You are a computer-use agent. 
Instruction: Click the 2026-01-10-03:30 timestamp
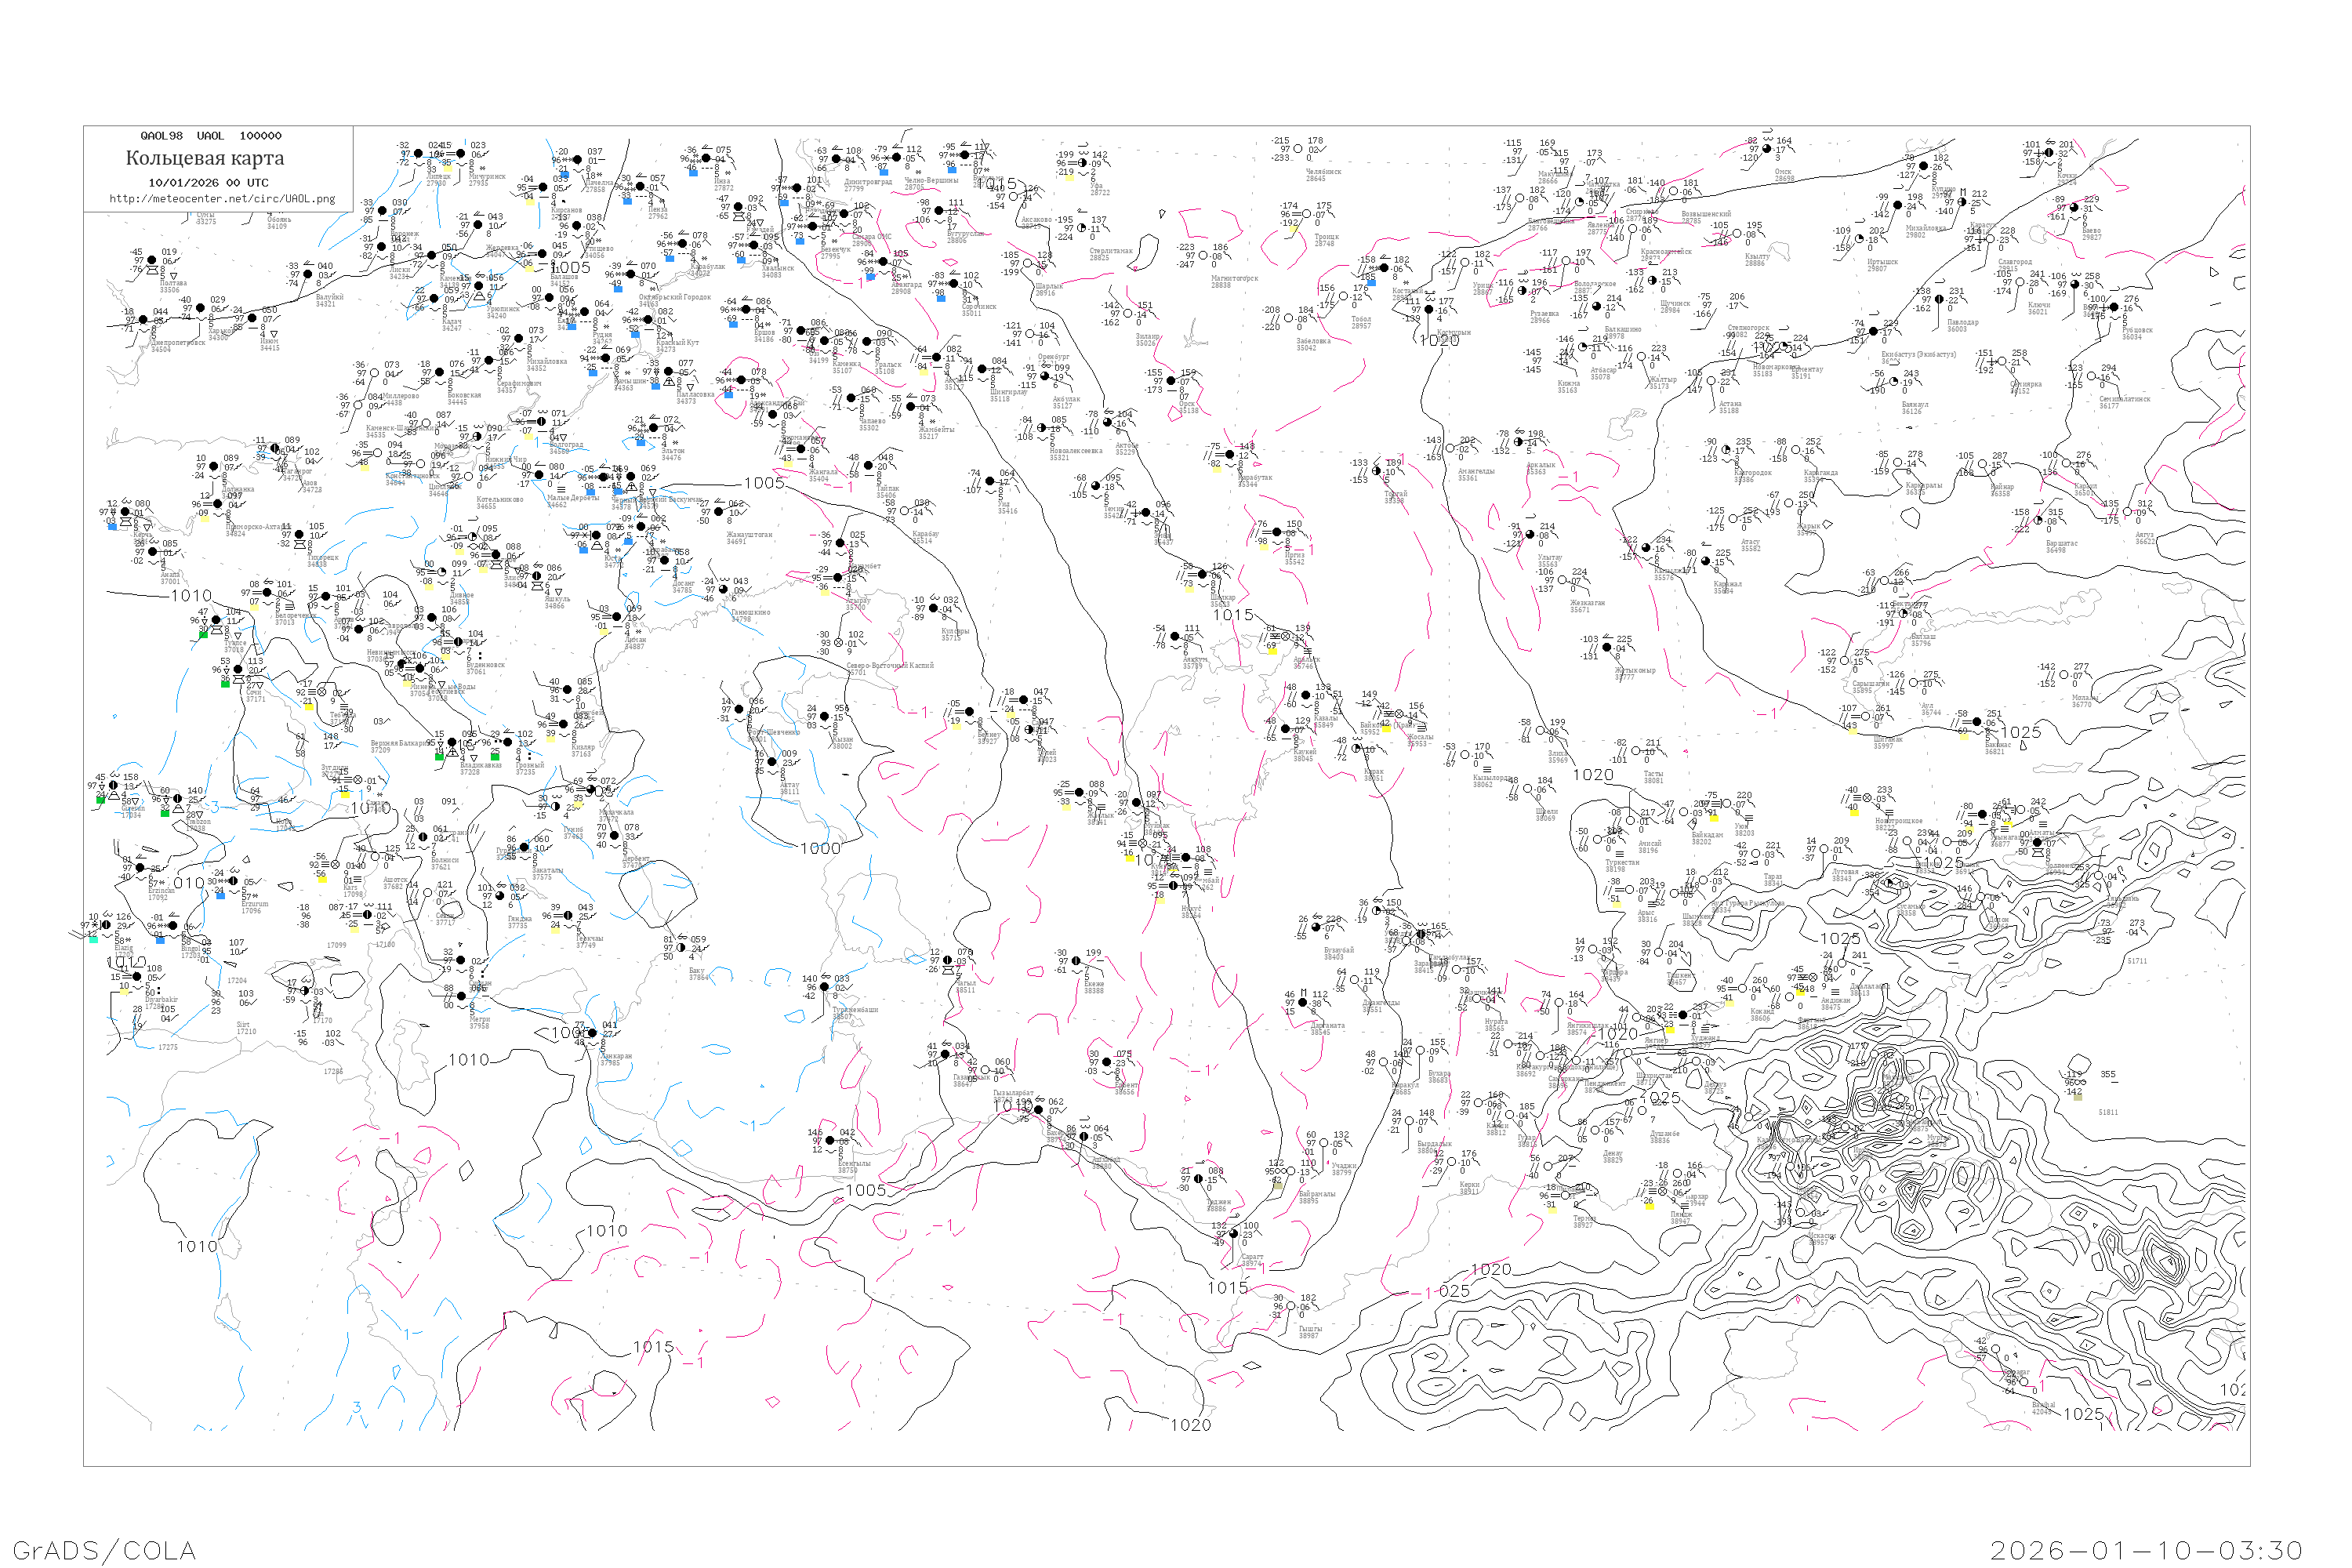(2146, 1551)
